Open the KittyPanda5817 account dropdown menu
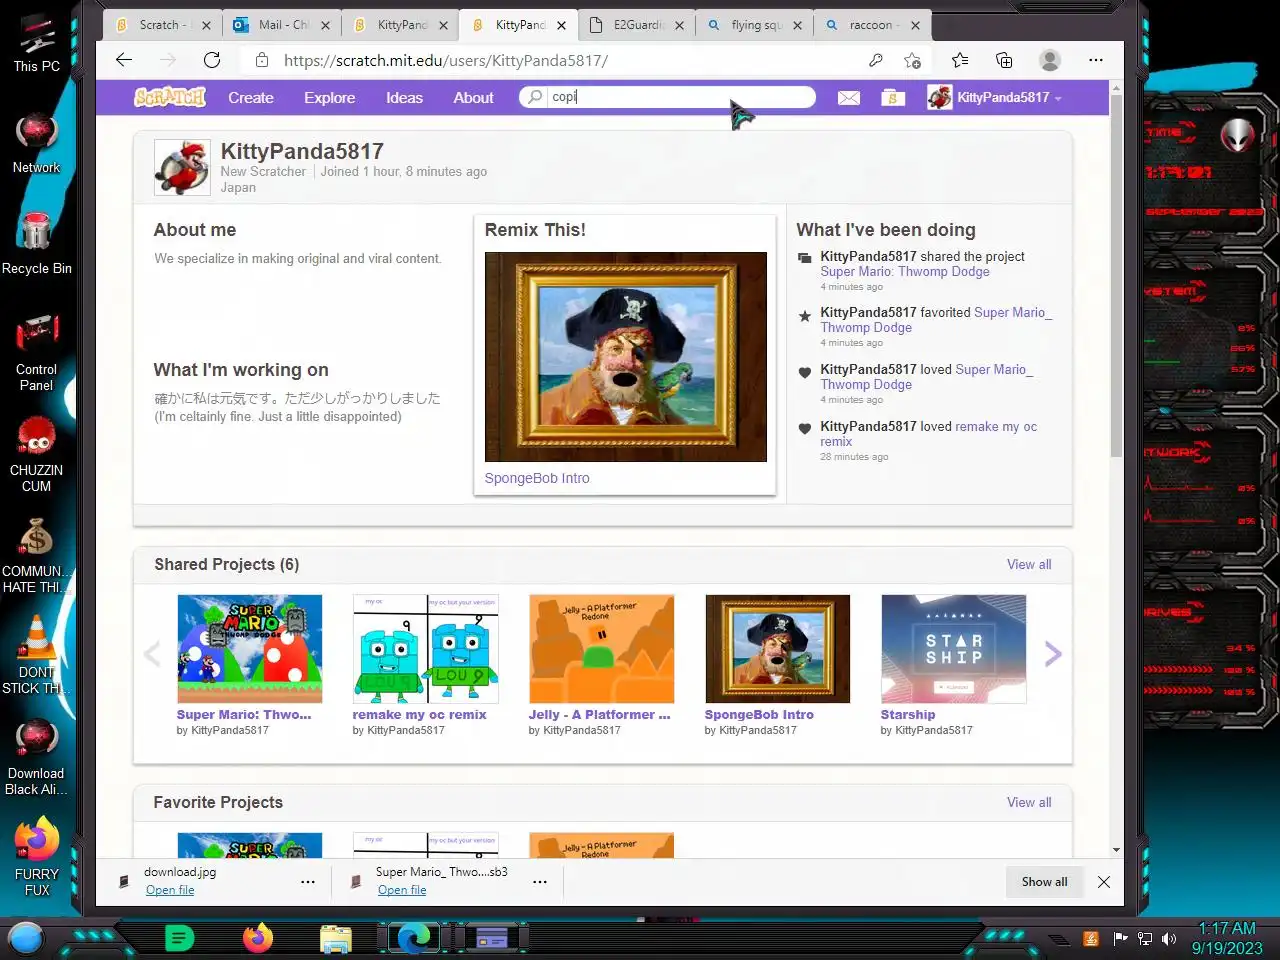The width and height of the screenshot is (1280, 960). pos(995,97)
